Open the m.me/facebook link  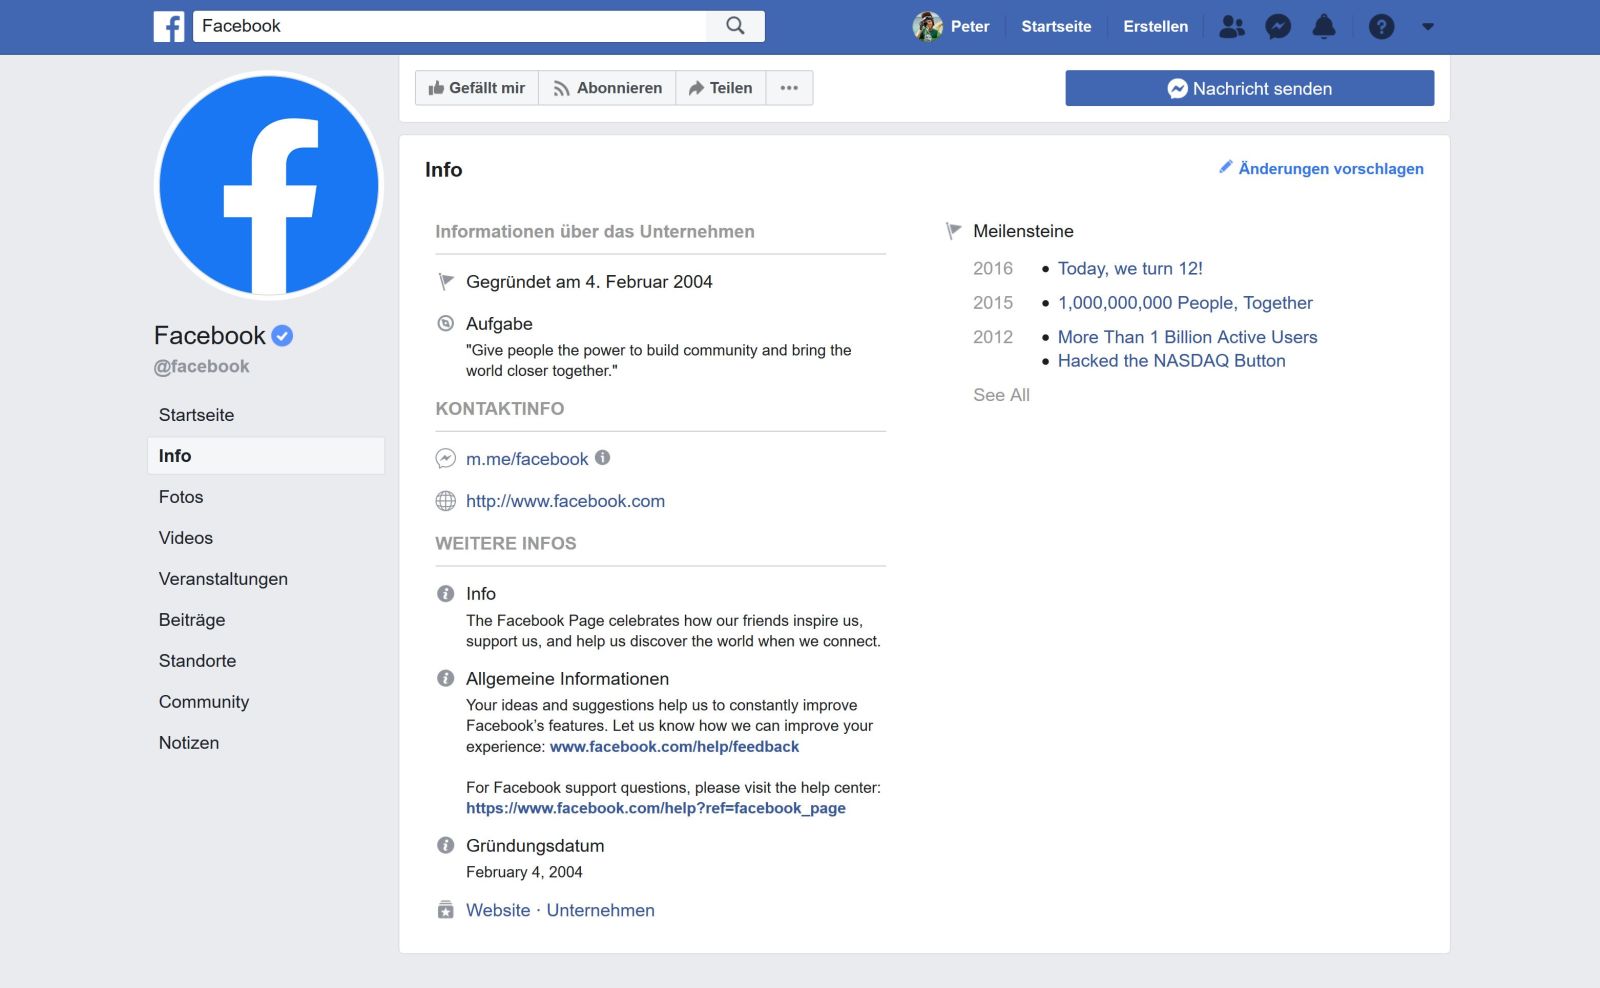[527, 459]
